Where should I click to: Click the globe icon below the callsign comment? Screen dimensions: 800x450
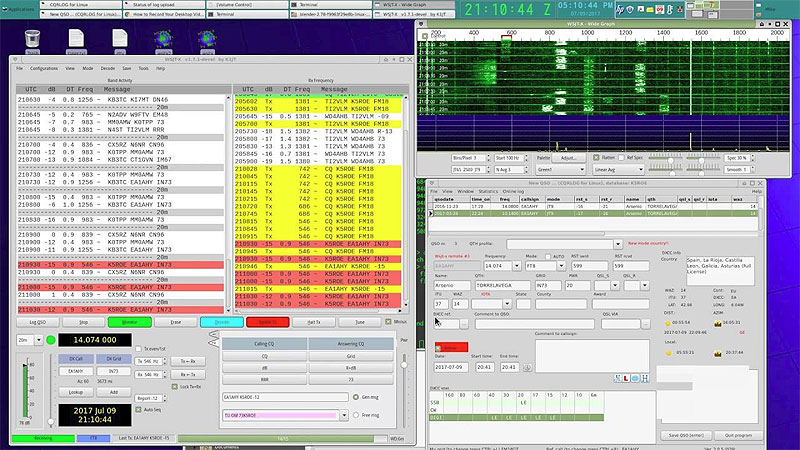click(635, 378)
